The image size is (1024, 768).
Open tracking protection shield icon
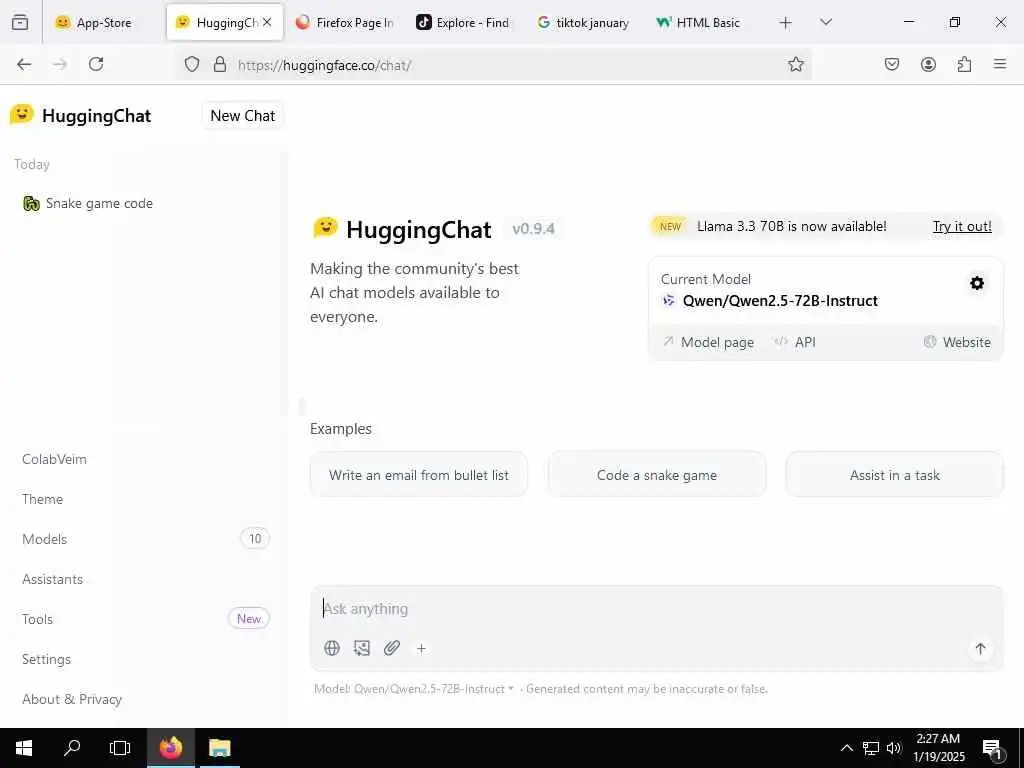pyautogui.click(x=191, y=64)
